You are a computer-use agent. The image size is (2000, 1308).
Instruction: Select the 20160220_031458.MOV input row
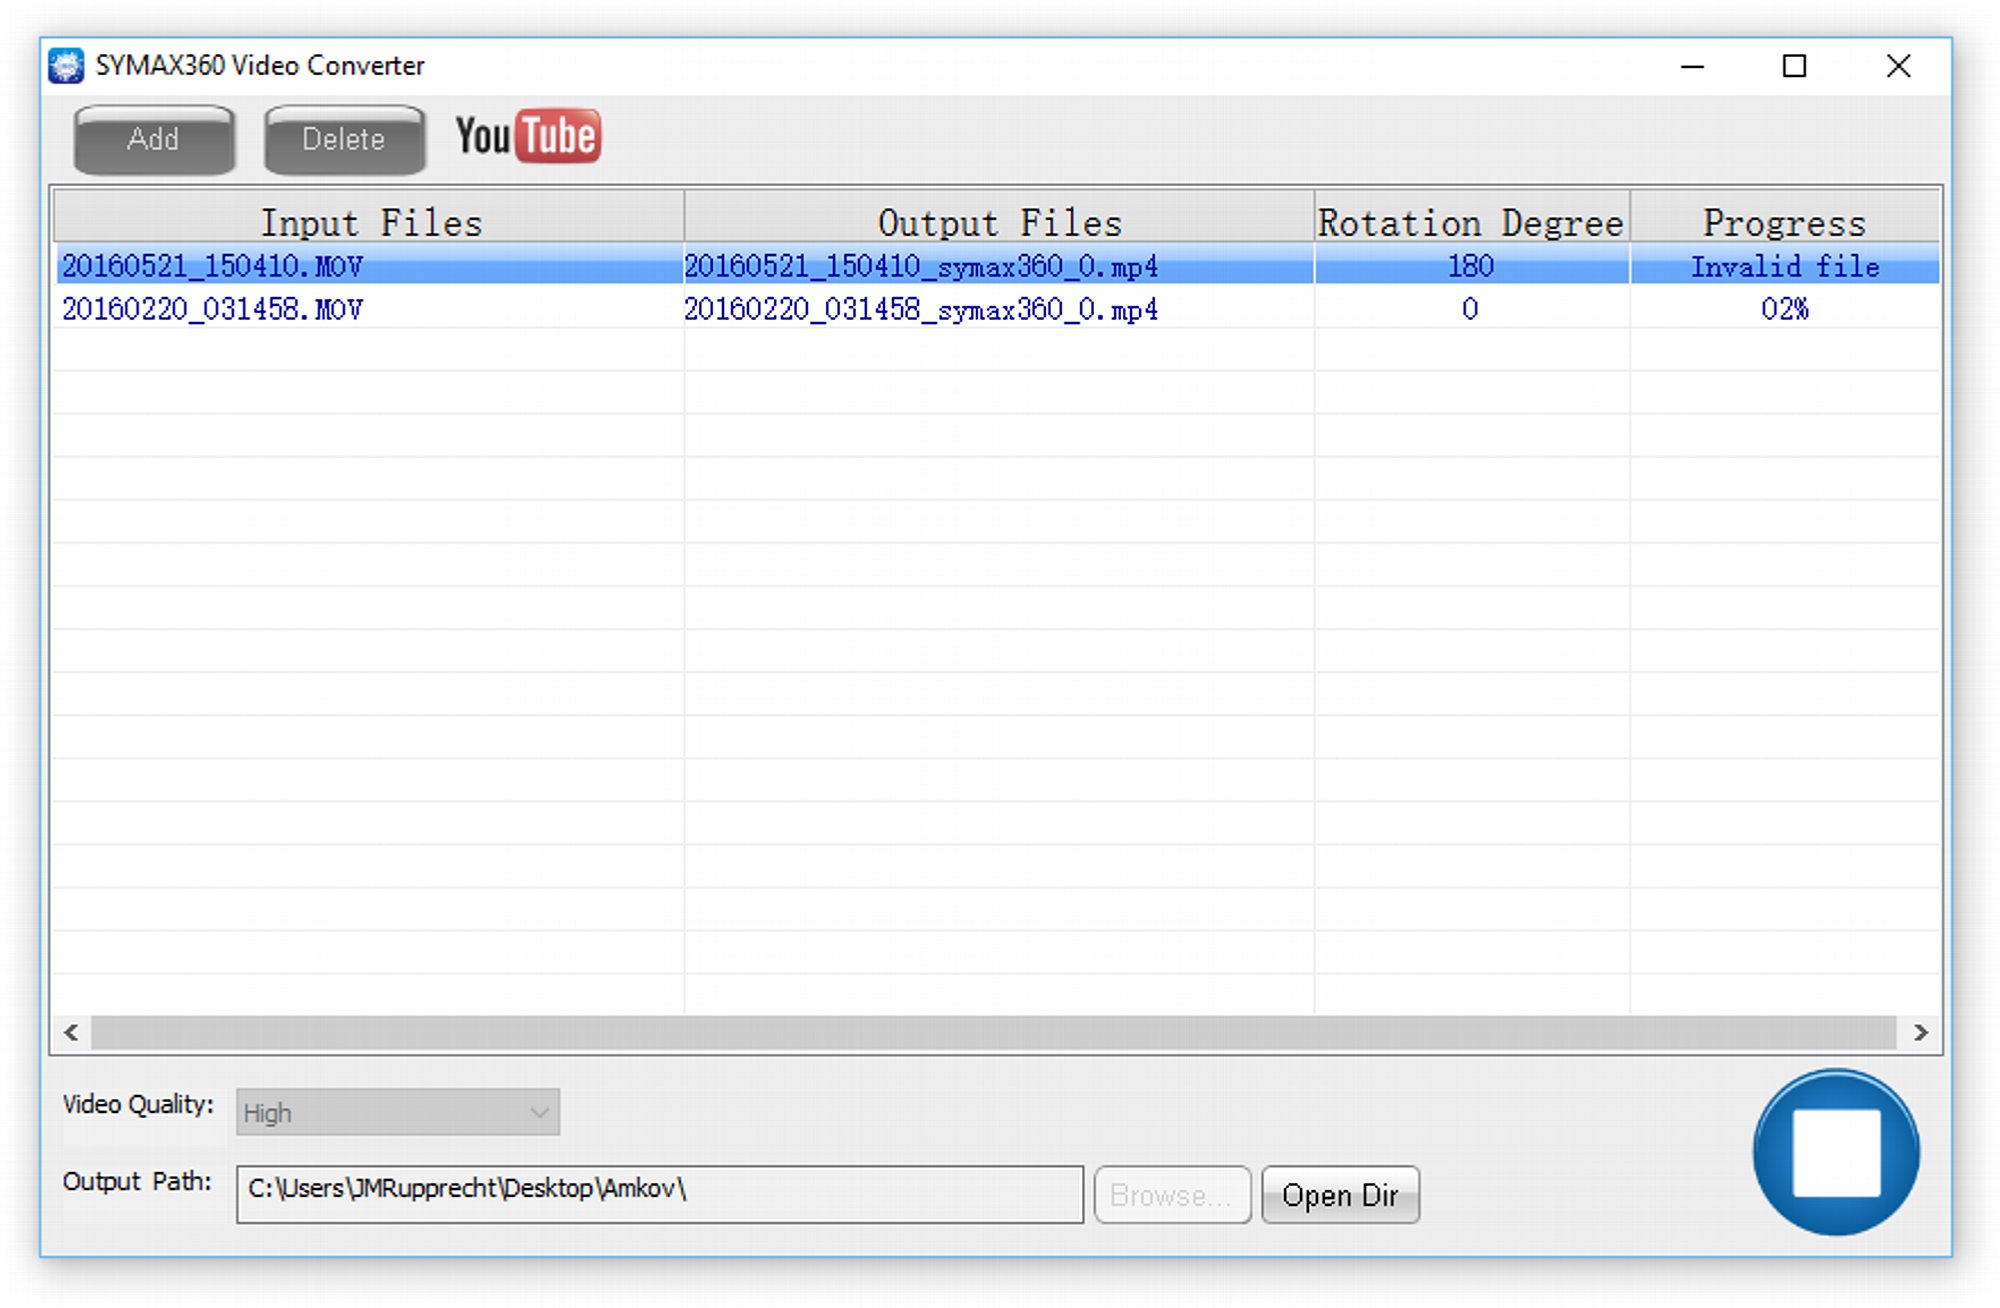point(212,309)
